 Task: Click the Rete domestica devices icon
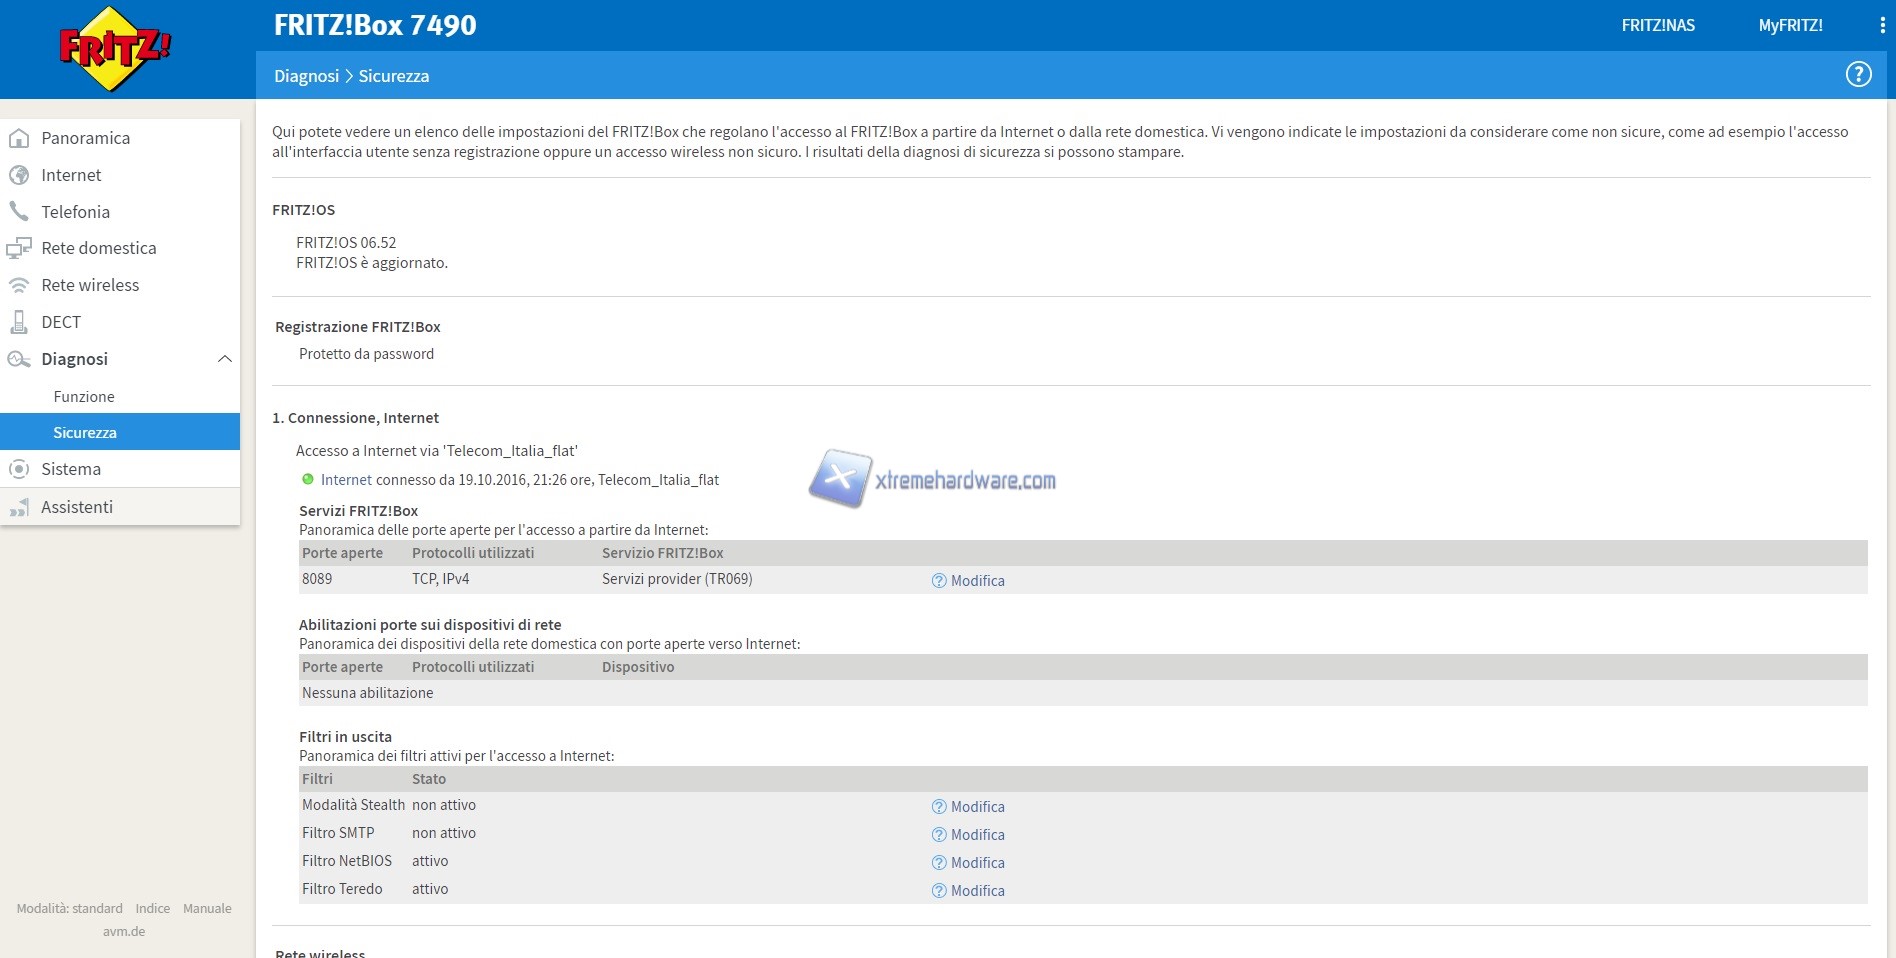pos(19,248)
